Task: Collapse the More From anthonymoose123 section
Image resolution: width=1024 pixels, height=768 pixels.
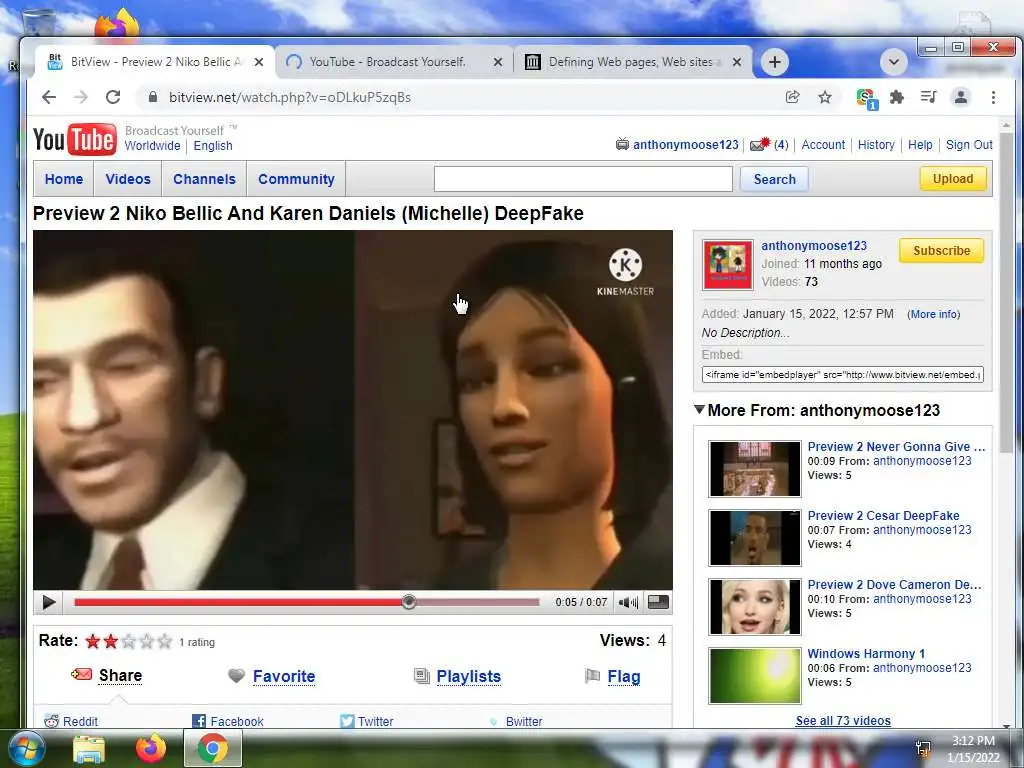Action: coord(699,409)
